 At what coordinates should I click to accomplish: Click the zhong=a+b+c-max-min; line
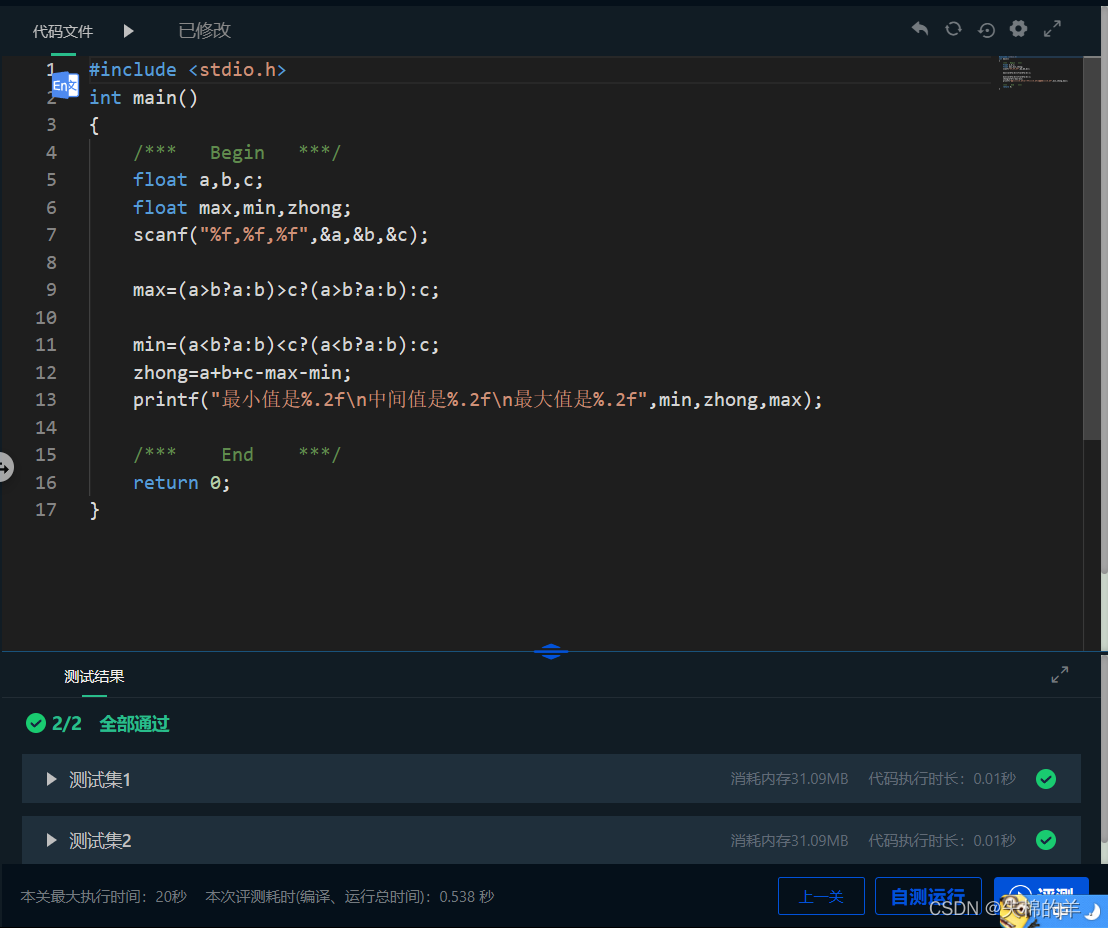[242, 372]
